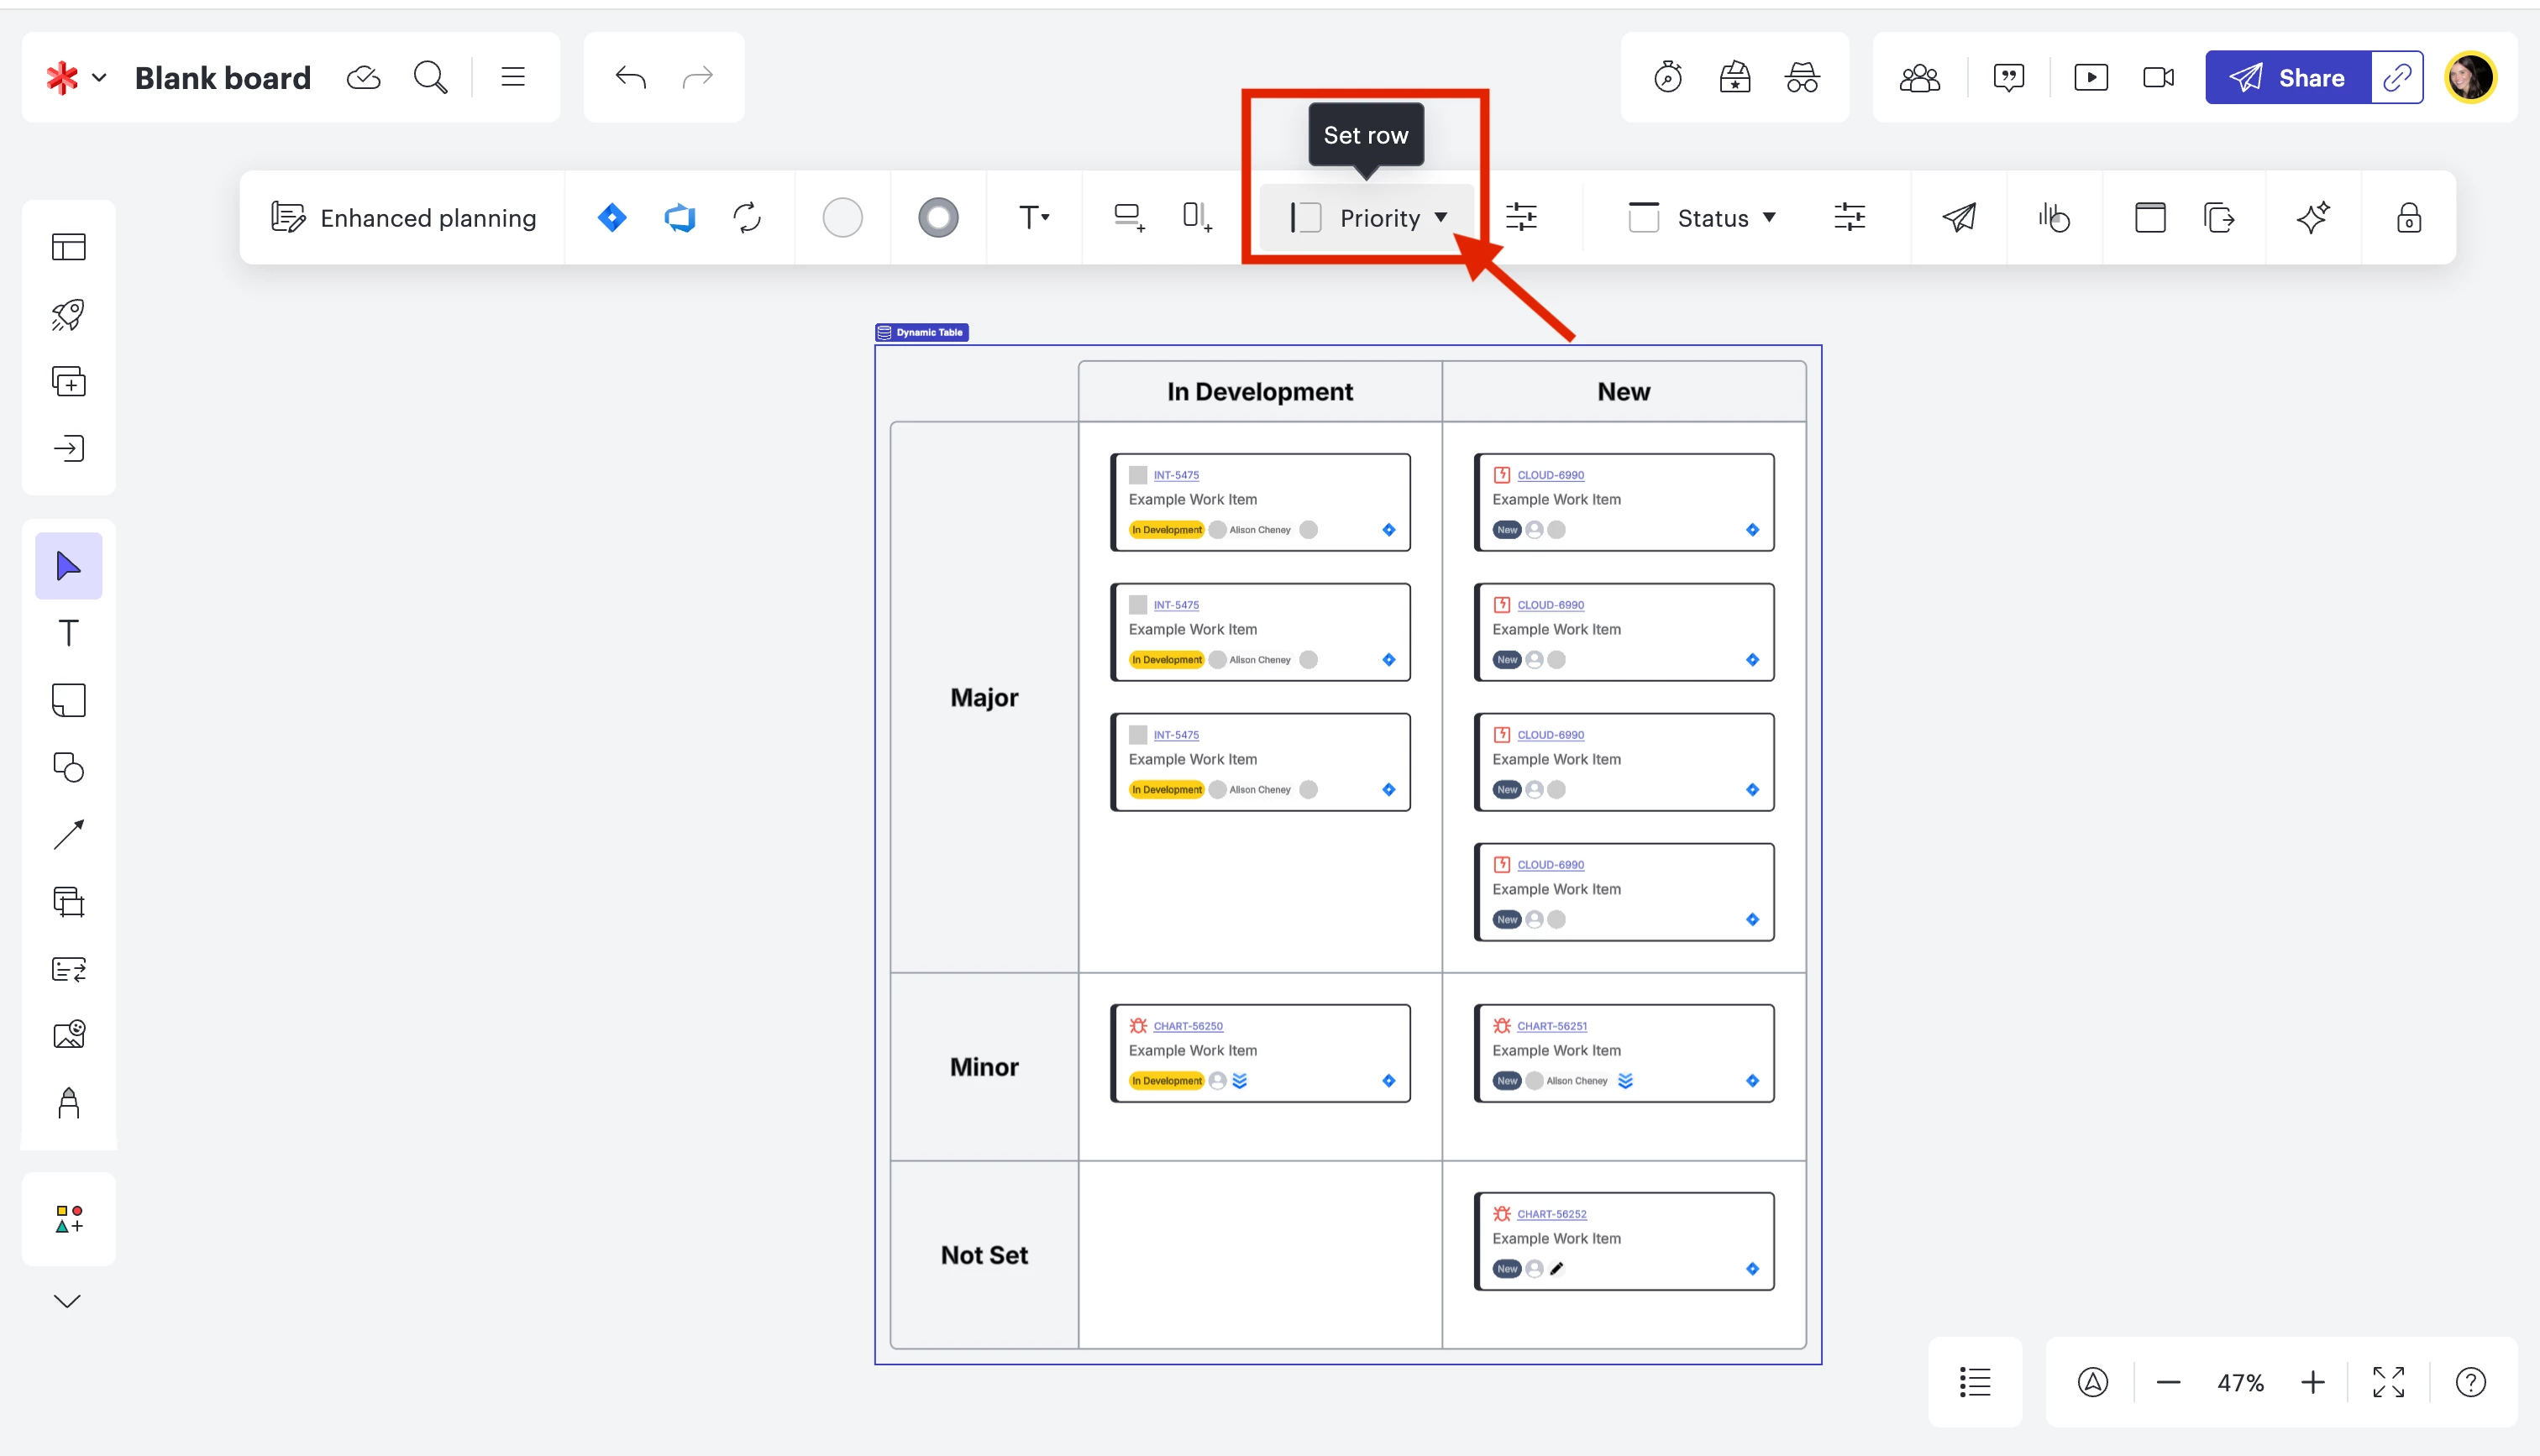The width and height of the screenshot is (2540, 1456).
Task: Click the sync refresh icon in toolbar
Action: (747, 217)
